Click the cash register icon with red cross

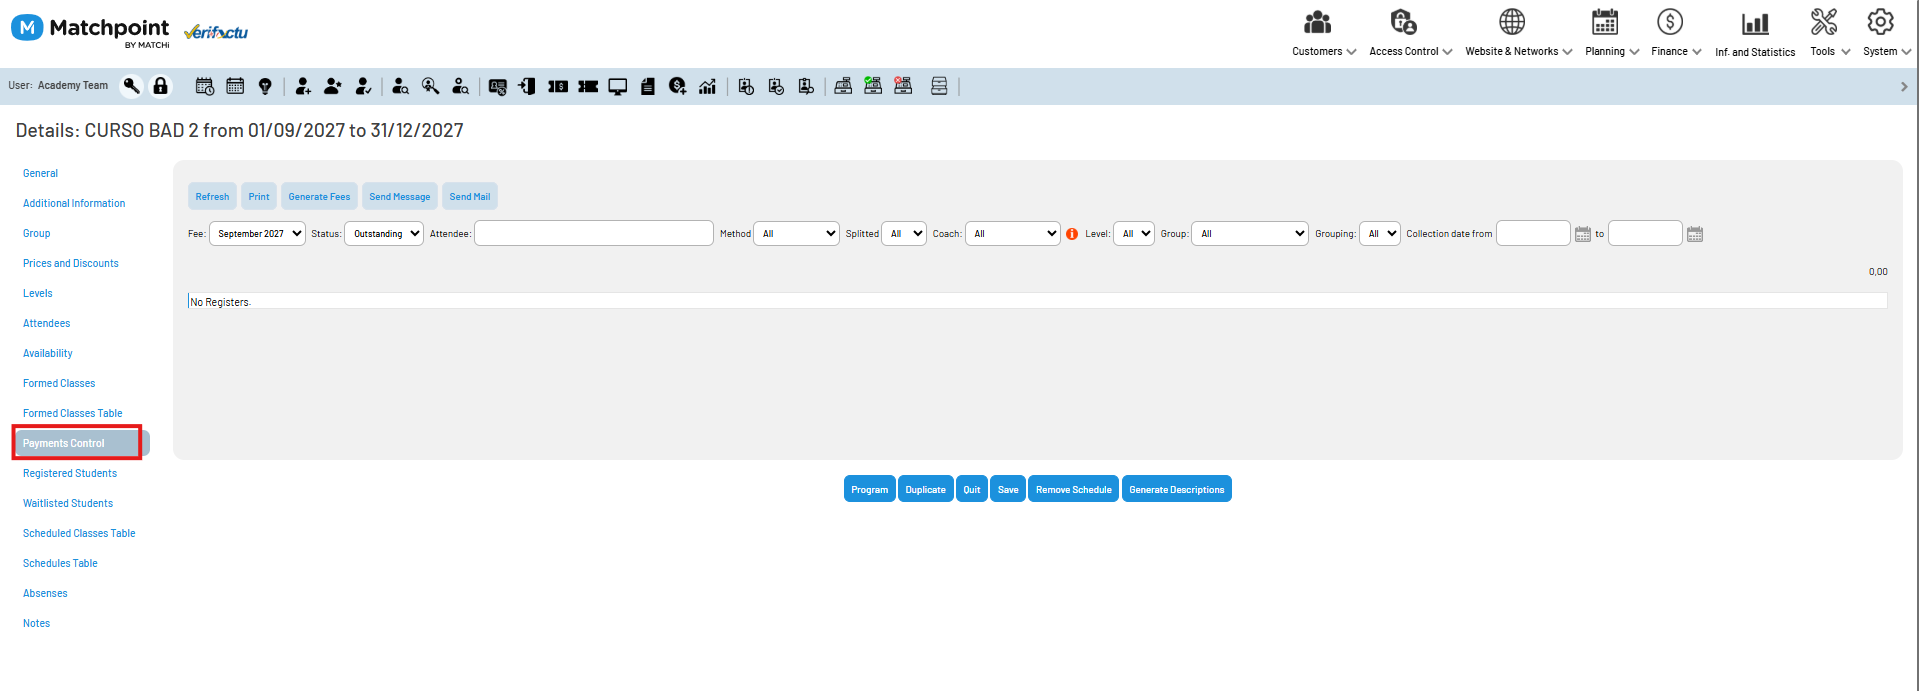click(903, 86)
